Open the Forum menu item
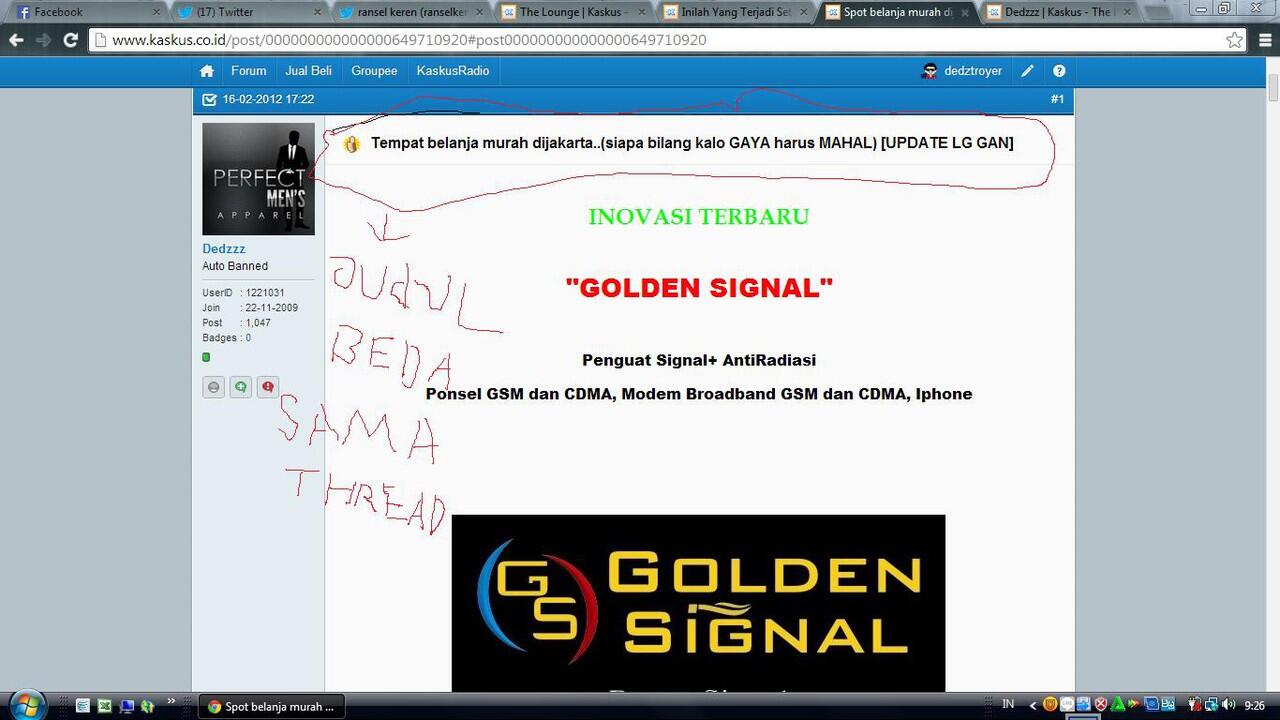 (249, 71)
